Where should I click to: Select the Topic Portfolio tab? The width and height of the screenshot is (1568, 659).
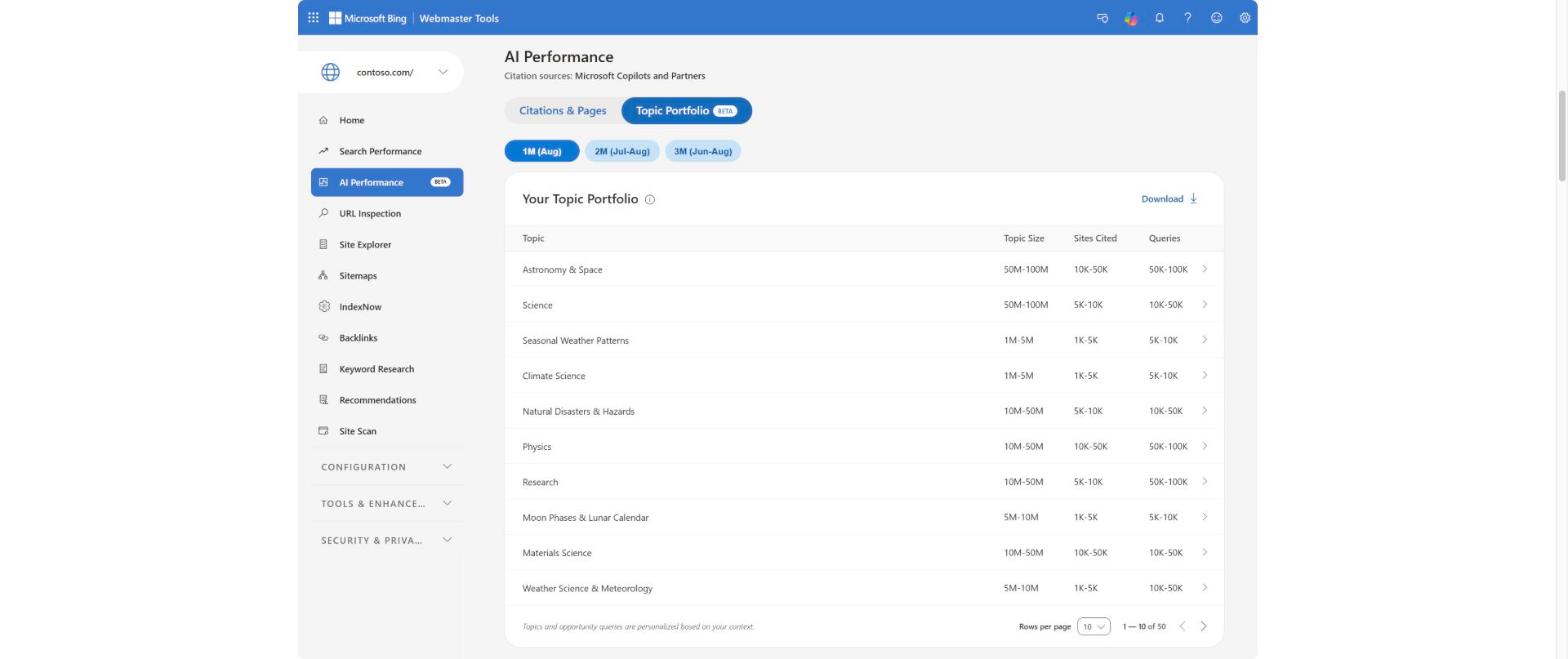(x=686, y=111)
